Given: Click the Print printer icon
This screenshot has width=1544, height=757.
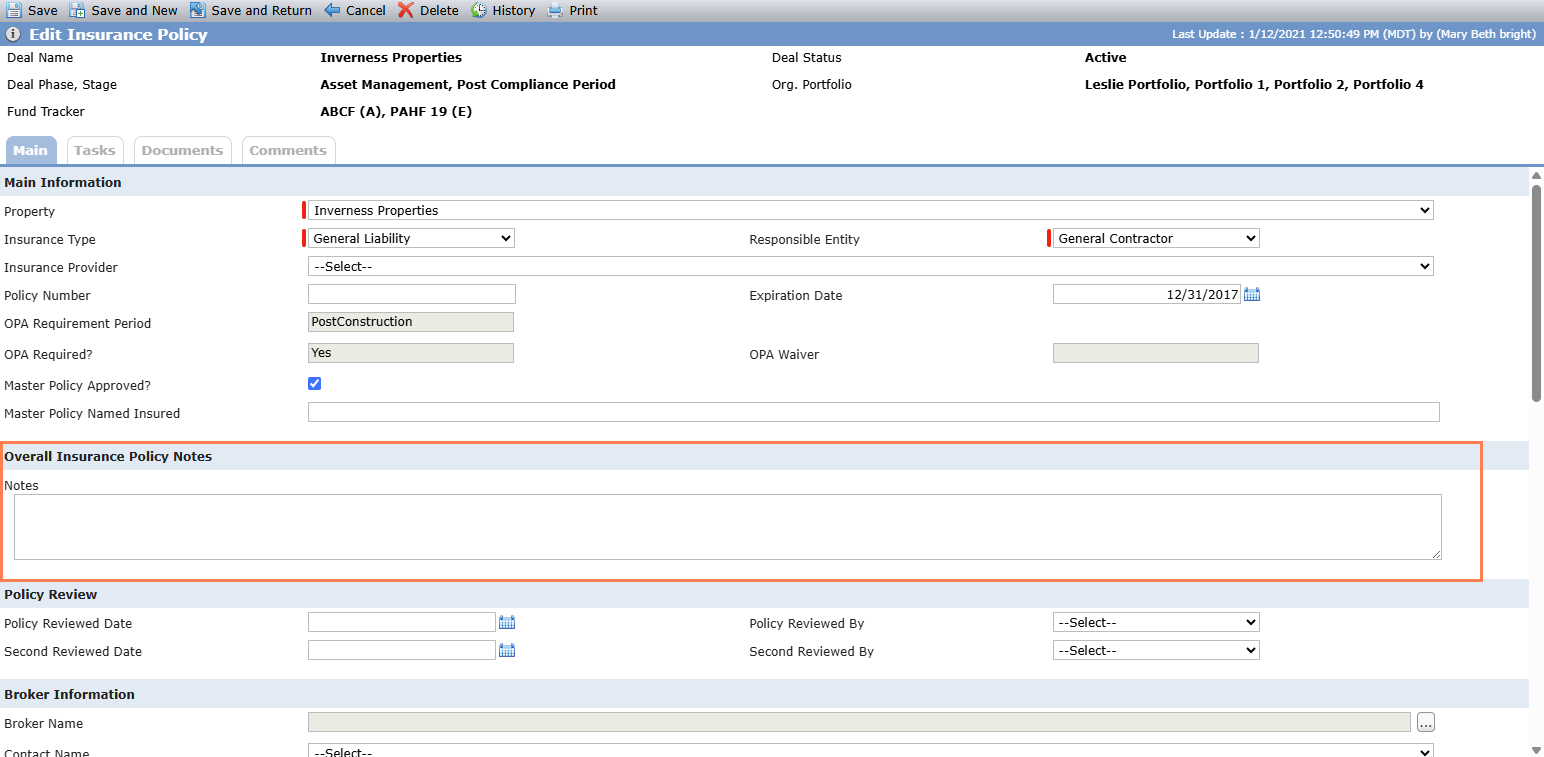Looking at the screenshot, I should click(555, 10).
